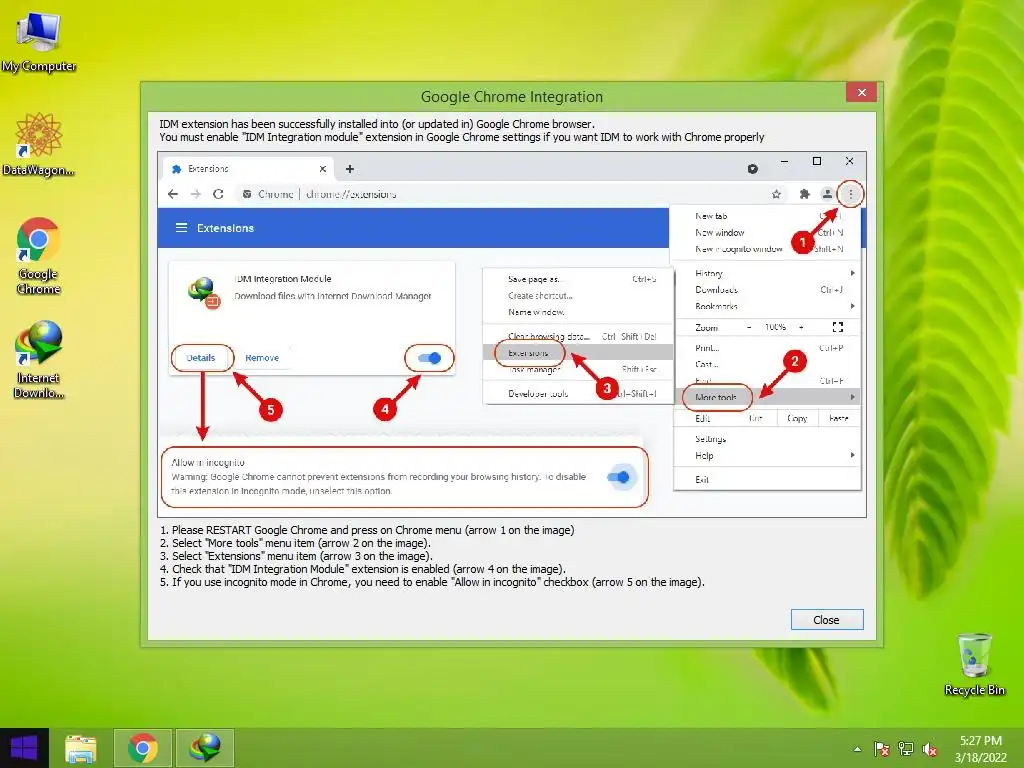This screenshot has height=768, width=1024.
Task: Click the line 'If you use incognito mode'
Action: click(x=432, y=583)
